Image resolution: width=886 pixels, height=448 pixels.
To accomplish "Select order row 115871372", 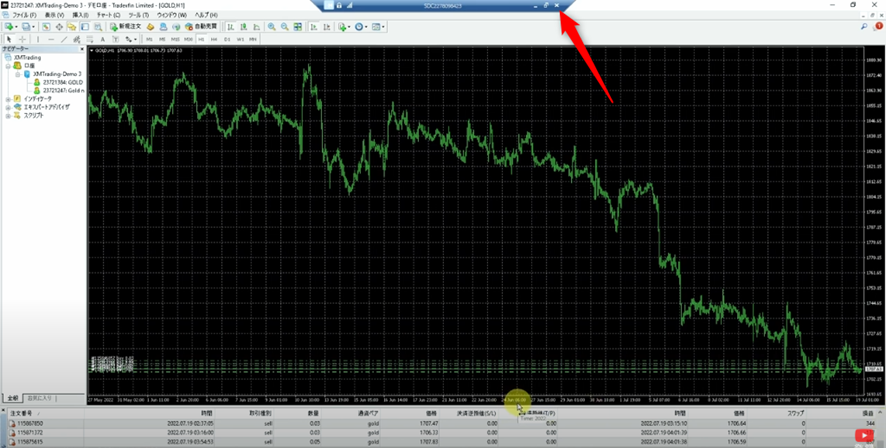I will click(x=443, y=432).
